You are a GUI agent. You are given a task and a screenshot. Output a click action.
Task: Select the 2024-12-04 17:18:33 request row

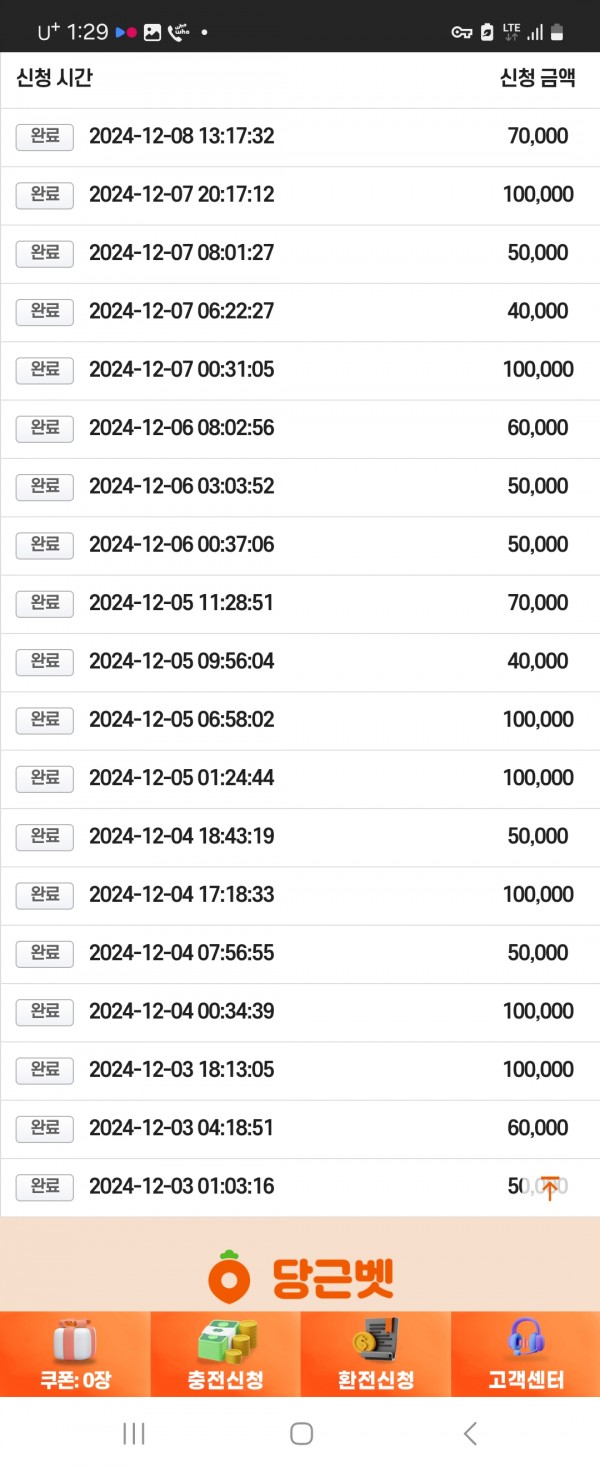click(300, 895)
